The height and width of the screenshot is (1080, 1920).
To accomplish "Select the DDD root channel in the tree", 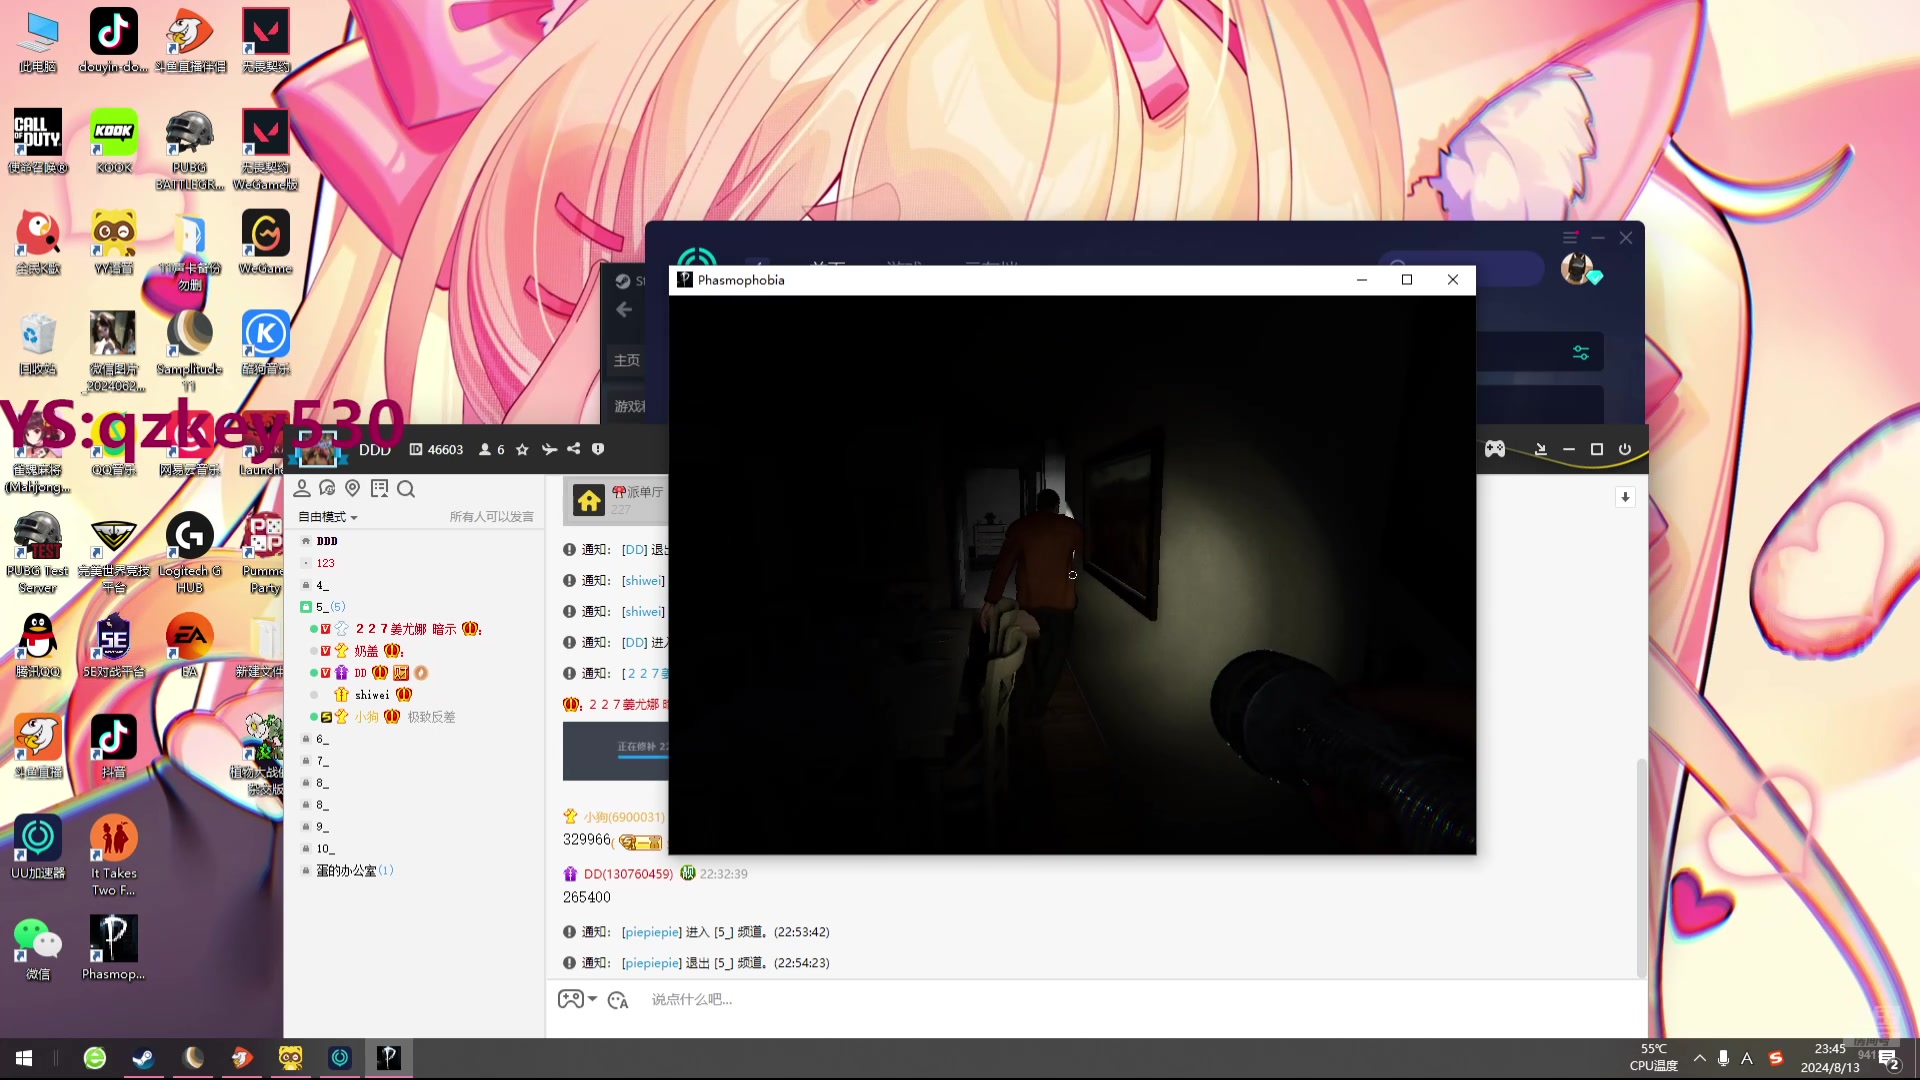I will (x=327, y=541).
